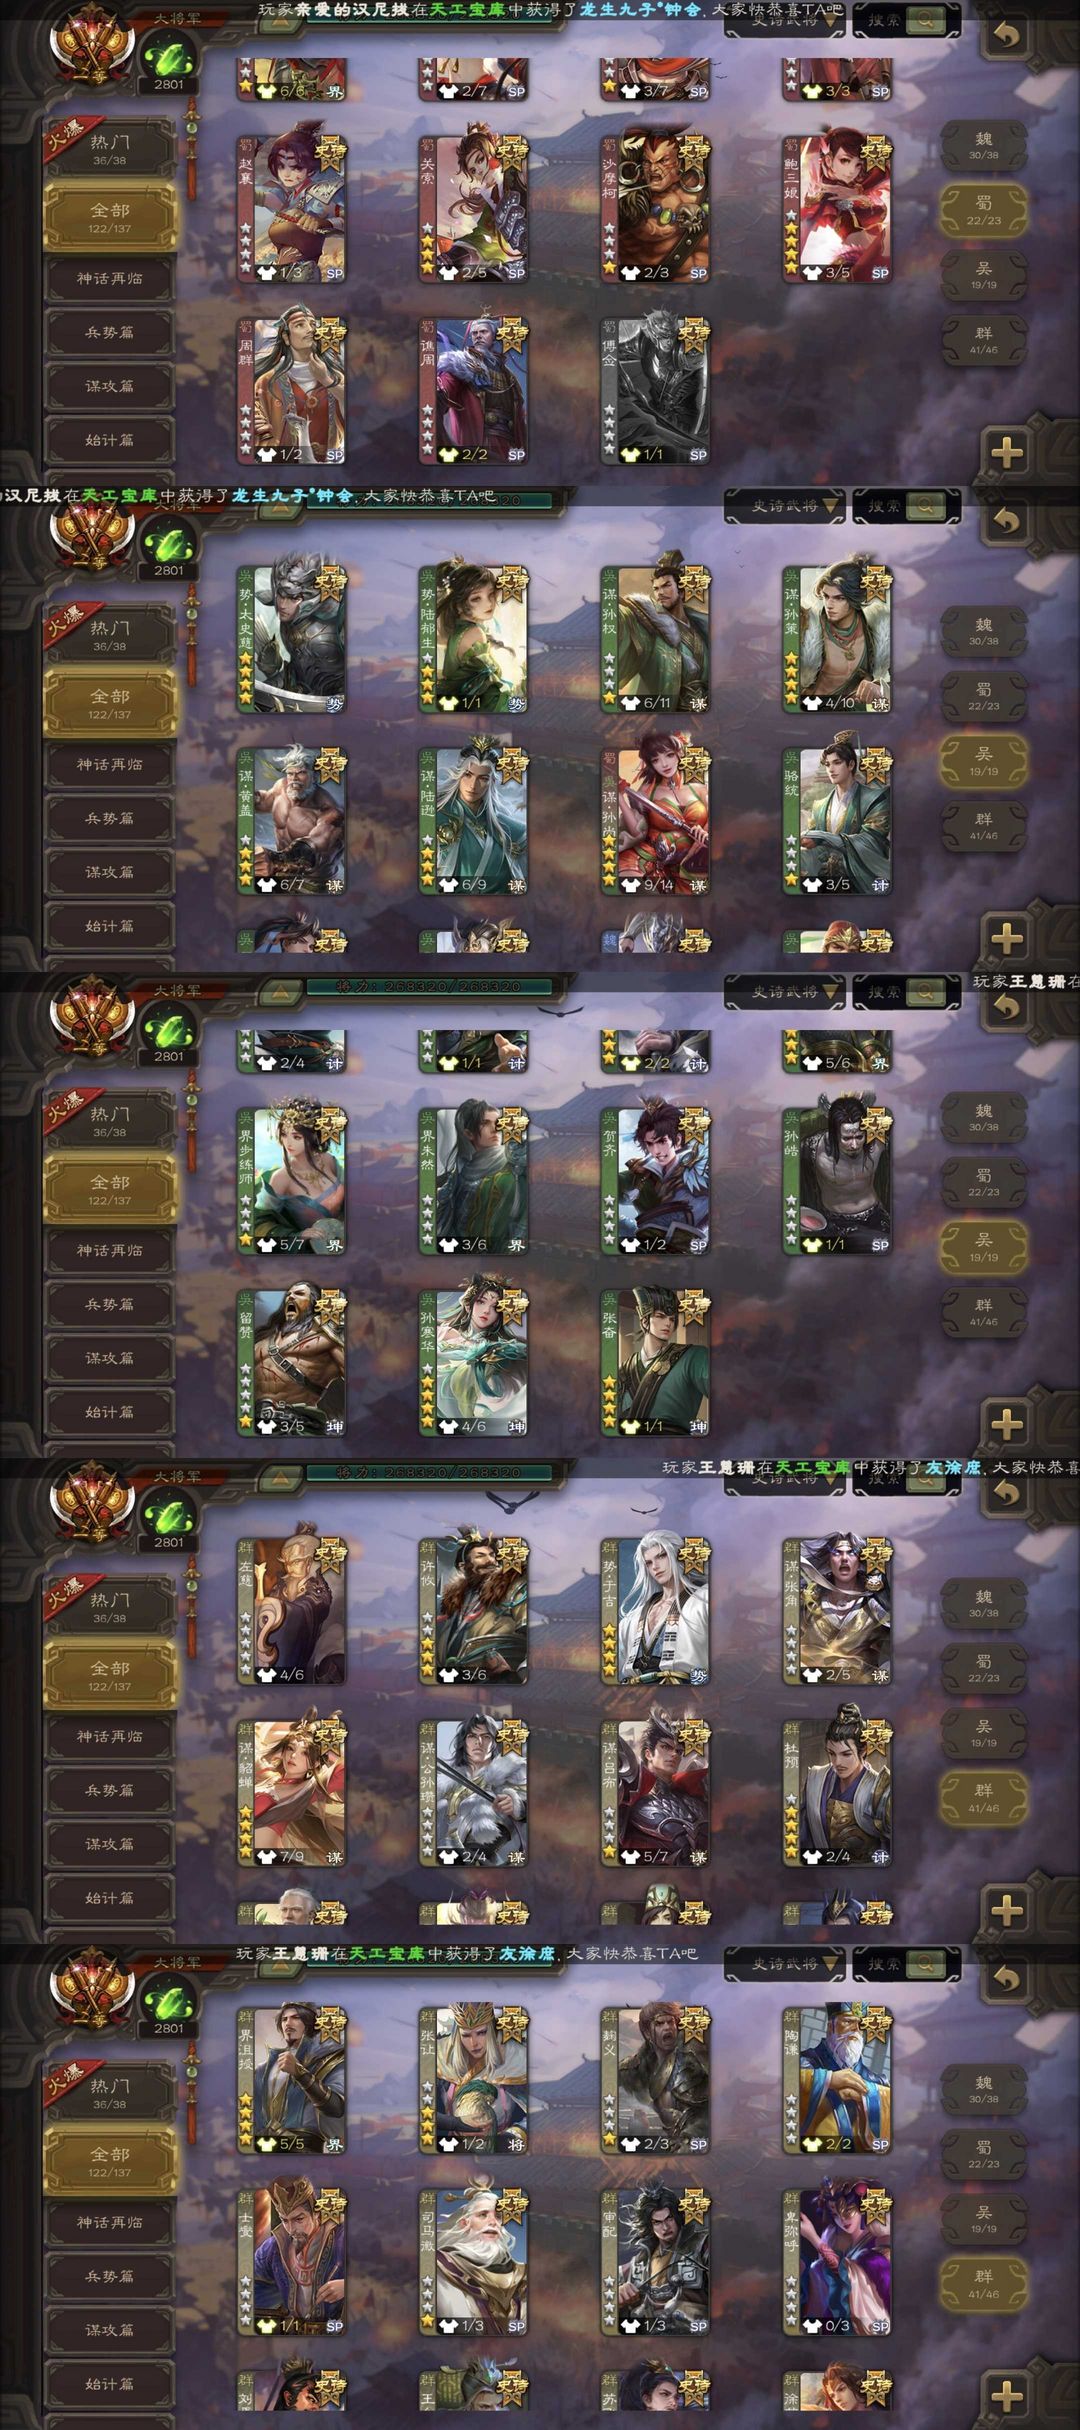Tap the plus button beside the 傅佥 card
1080x2430 pixels.
(x=1006, y=452)
